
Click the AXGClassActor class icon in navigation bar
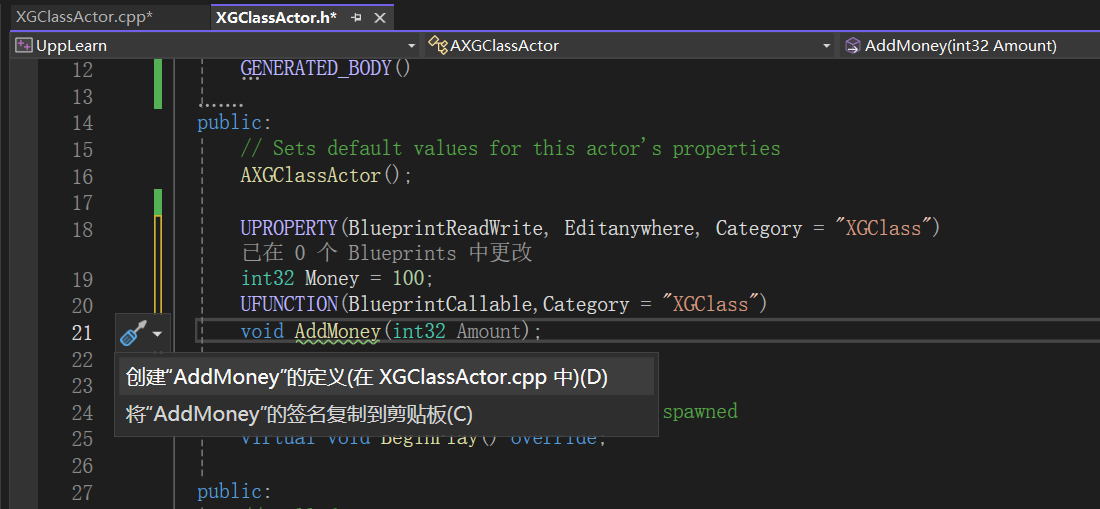click(438, 46)
